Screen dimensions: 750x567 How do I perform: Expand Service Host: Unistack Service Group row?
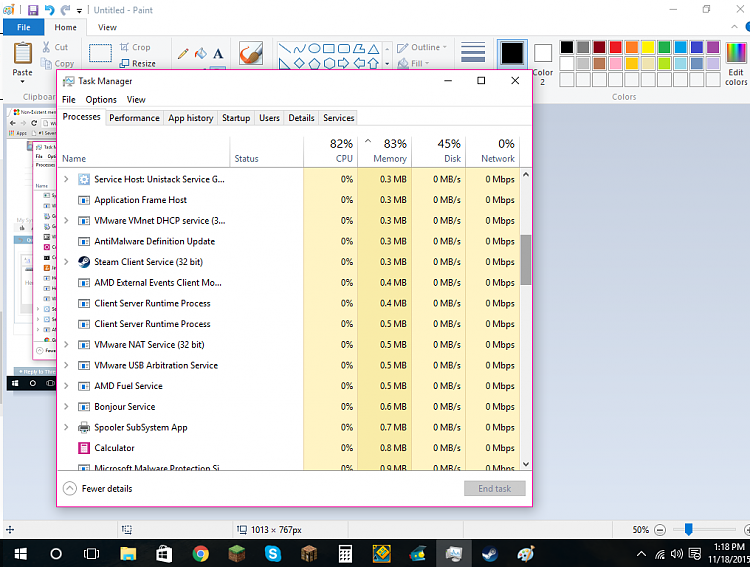(66, 179)
